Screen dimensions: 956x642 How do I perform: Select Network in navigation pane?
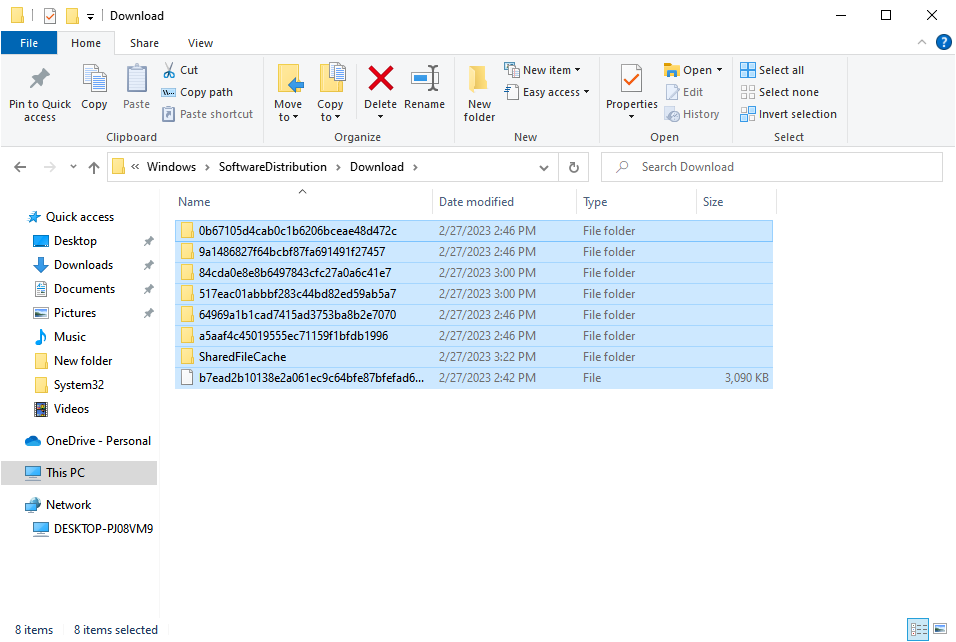pos(68,505)
